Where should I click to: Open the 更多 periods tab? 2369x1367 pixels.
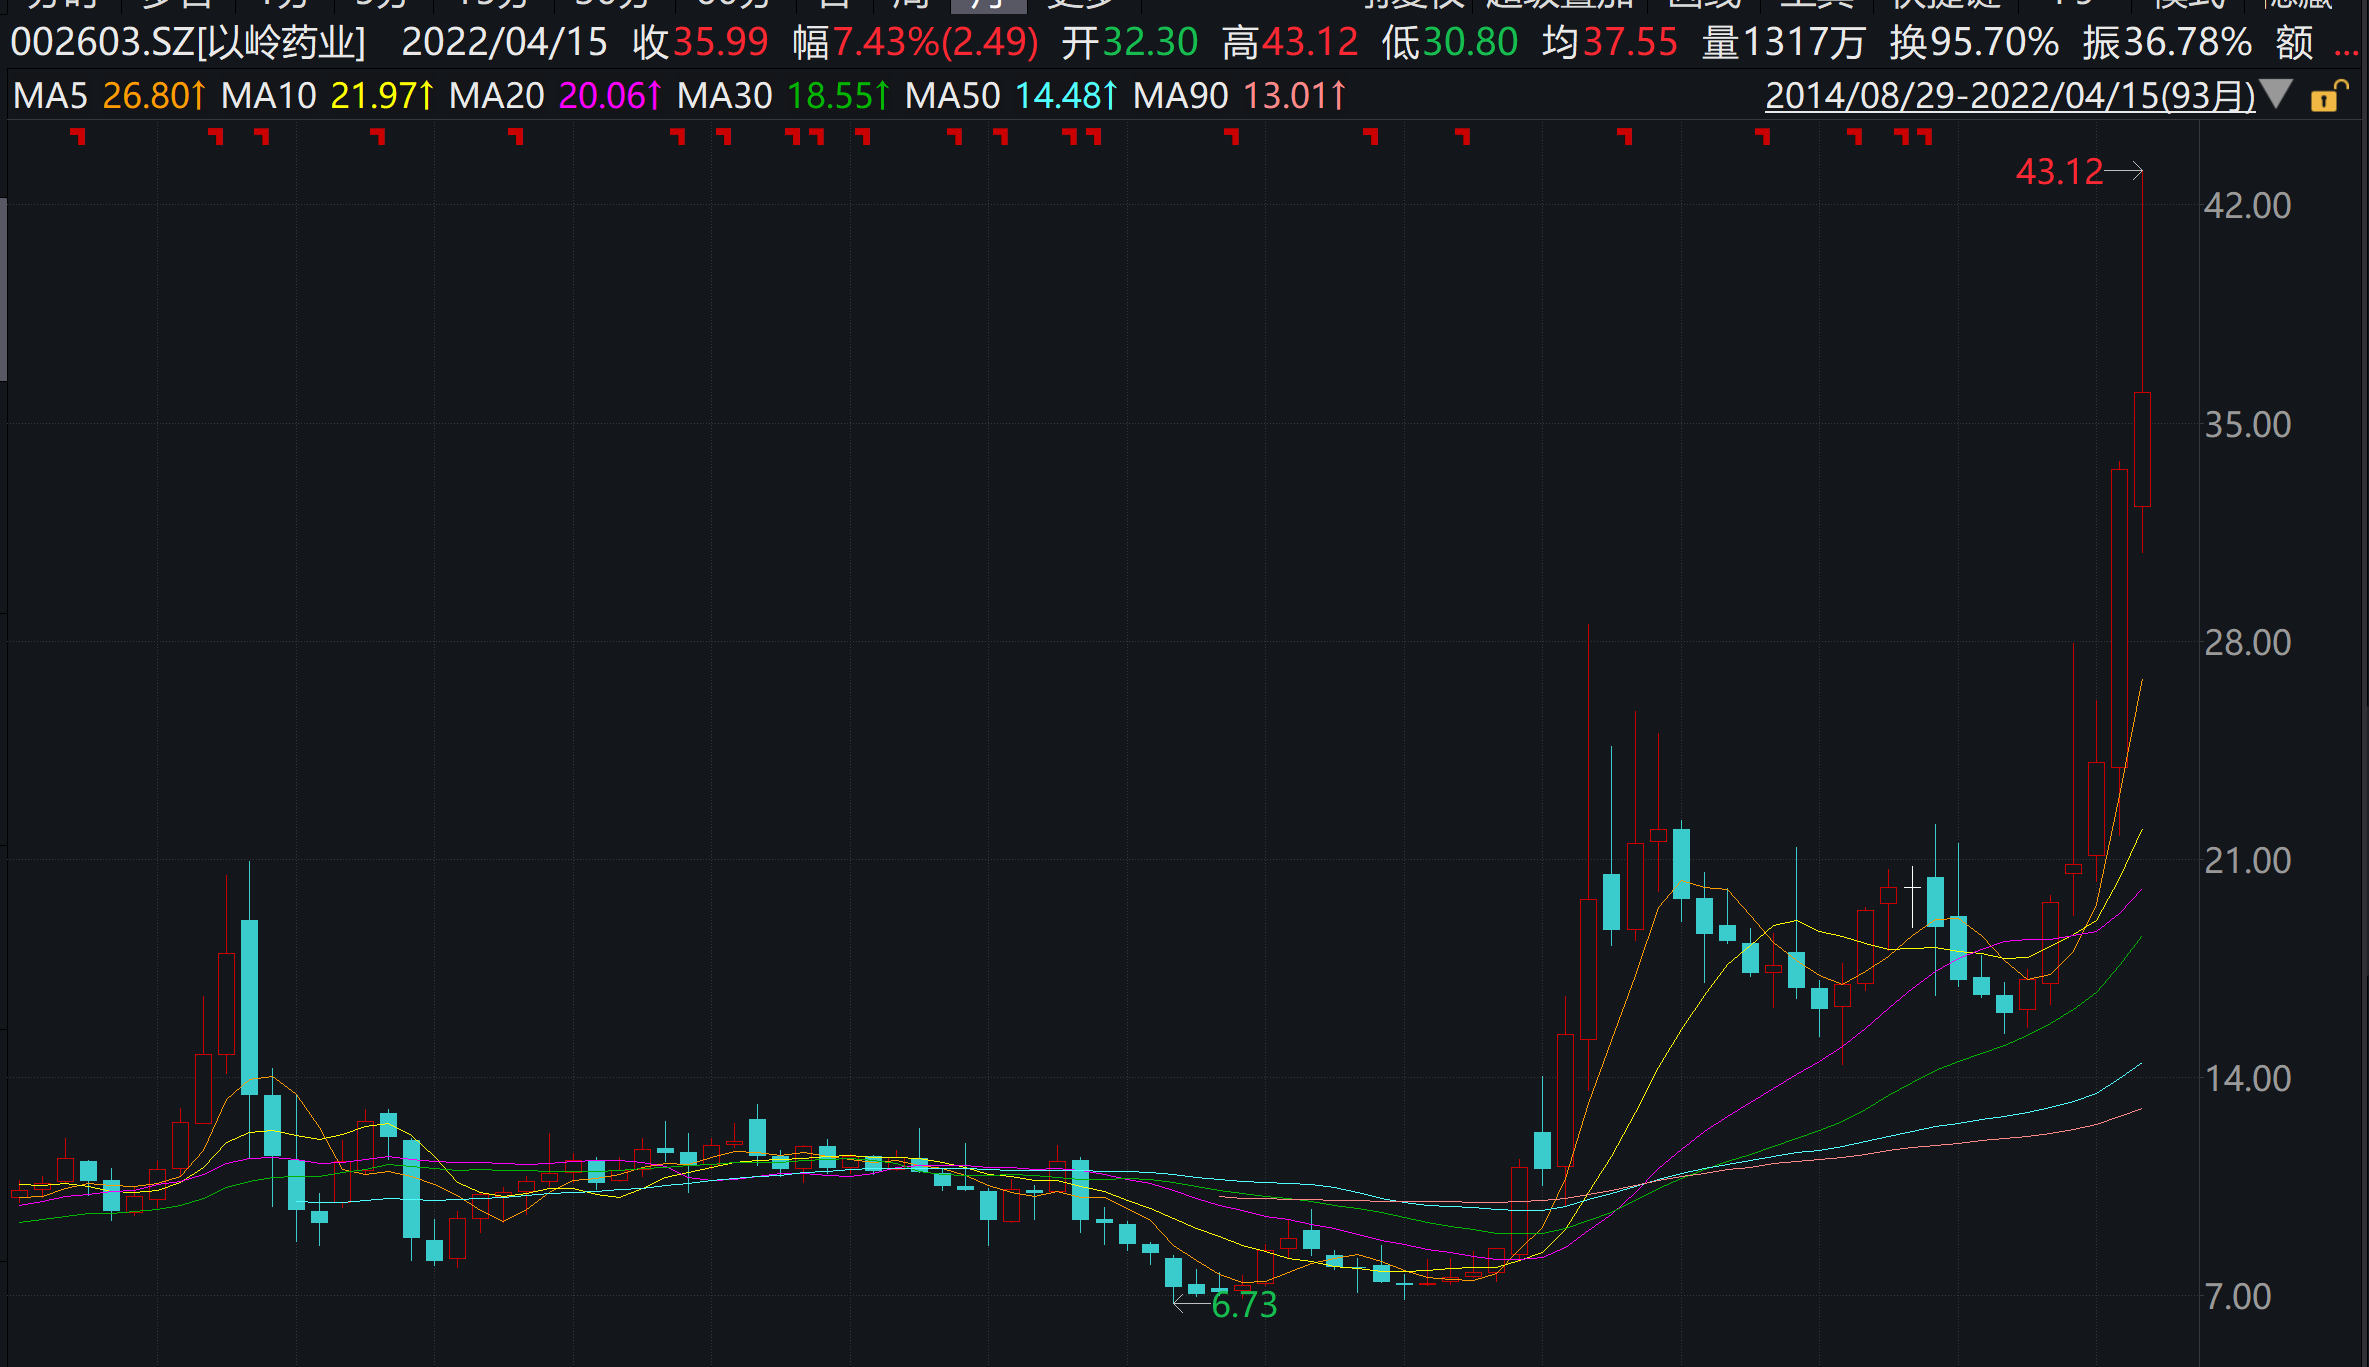pyautogui.click(x=1080, y=4)
